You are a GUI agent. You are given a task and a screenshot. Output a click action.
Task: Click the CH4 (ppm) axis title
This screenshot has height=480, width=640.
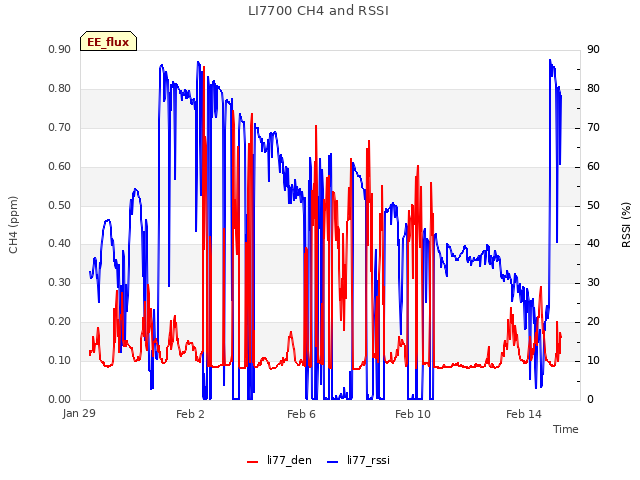click(13, 225)
